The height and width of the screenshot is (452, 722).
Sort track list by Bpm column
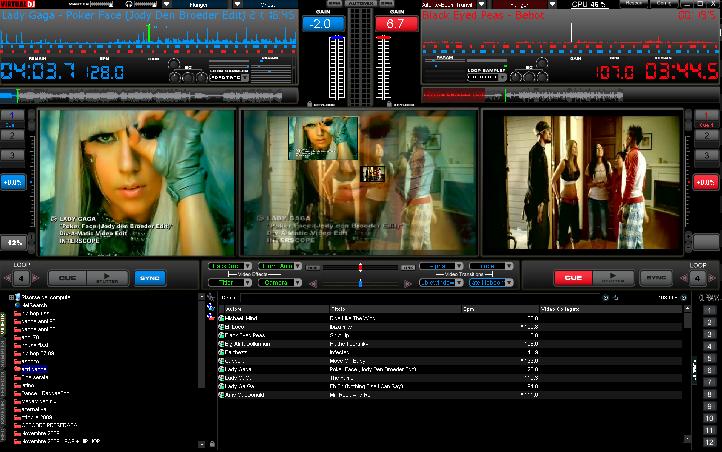pyautogui.click(x=500, y=309)
